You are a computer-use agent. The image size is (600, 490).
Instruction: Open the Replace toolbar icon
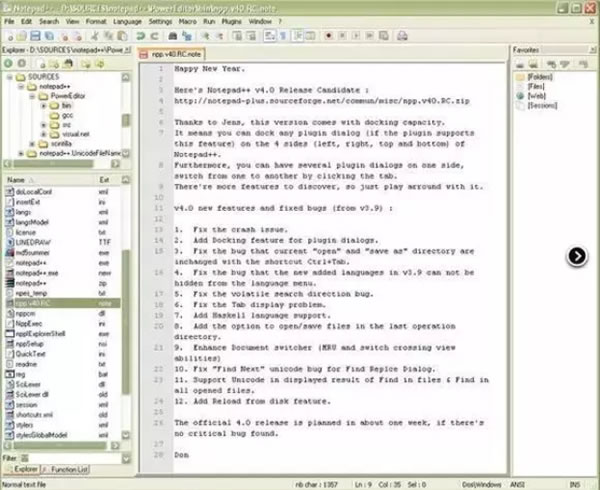pos(186,36)
